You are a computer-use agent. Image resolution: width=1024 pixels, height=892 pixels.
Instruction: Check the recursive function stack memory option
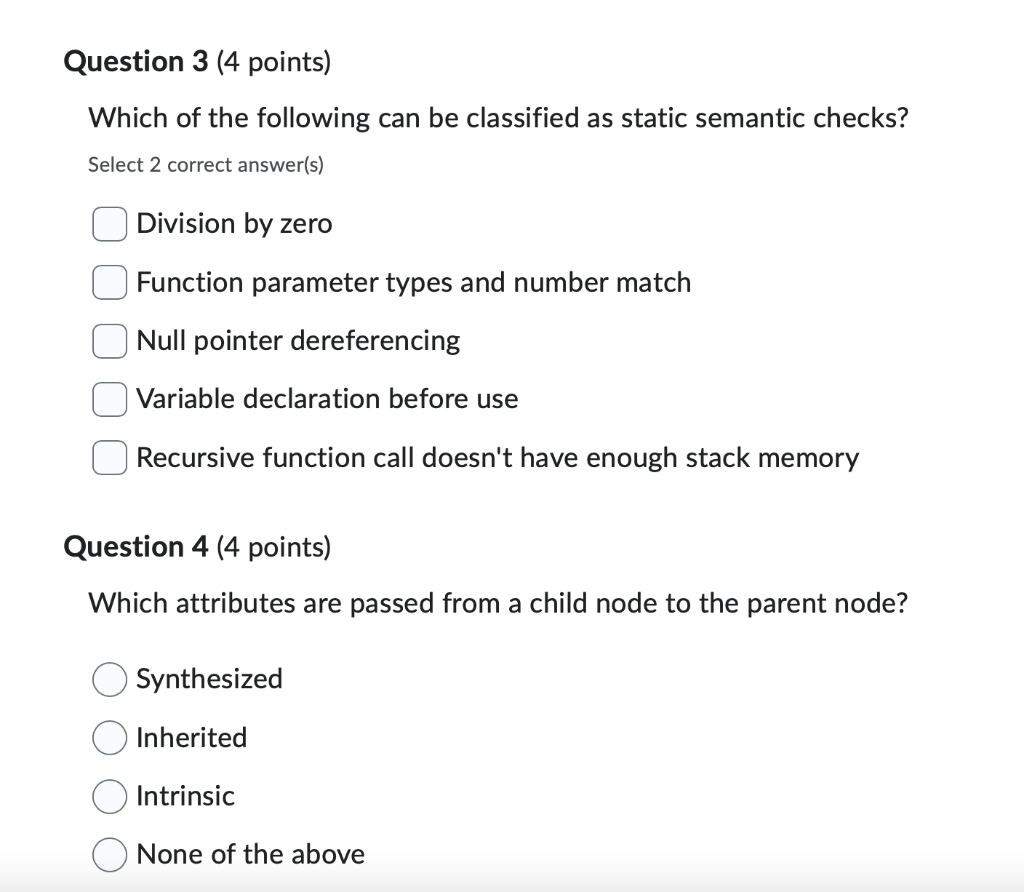pos(109,458)
